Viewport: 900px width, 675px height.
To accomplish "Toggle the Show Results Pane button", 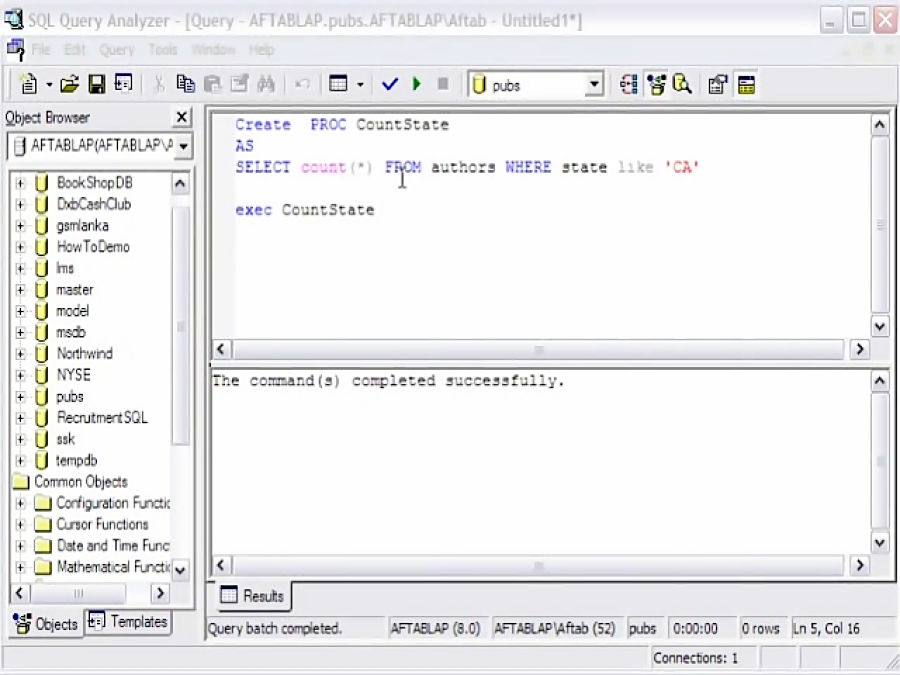I will (x=746, y=85).
